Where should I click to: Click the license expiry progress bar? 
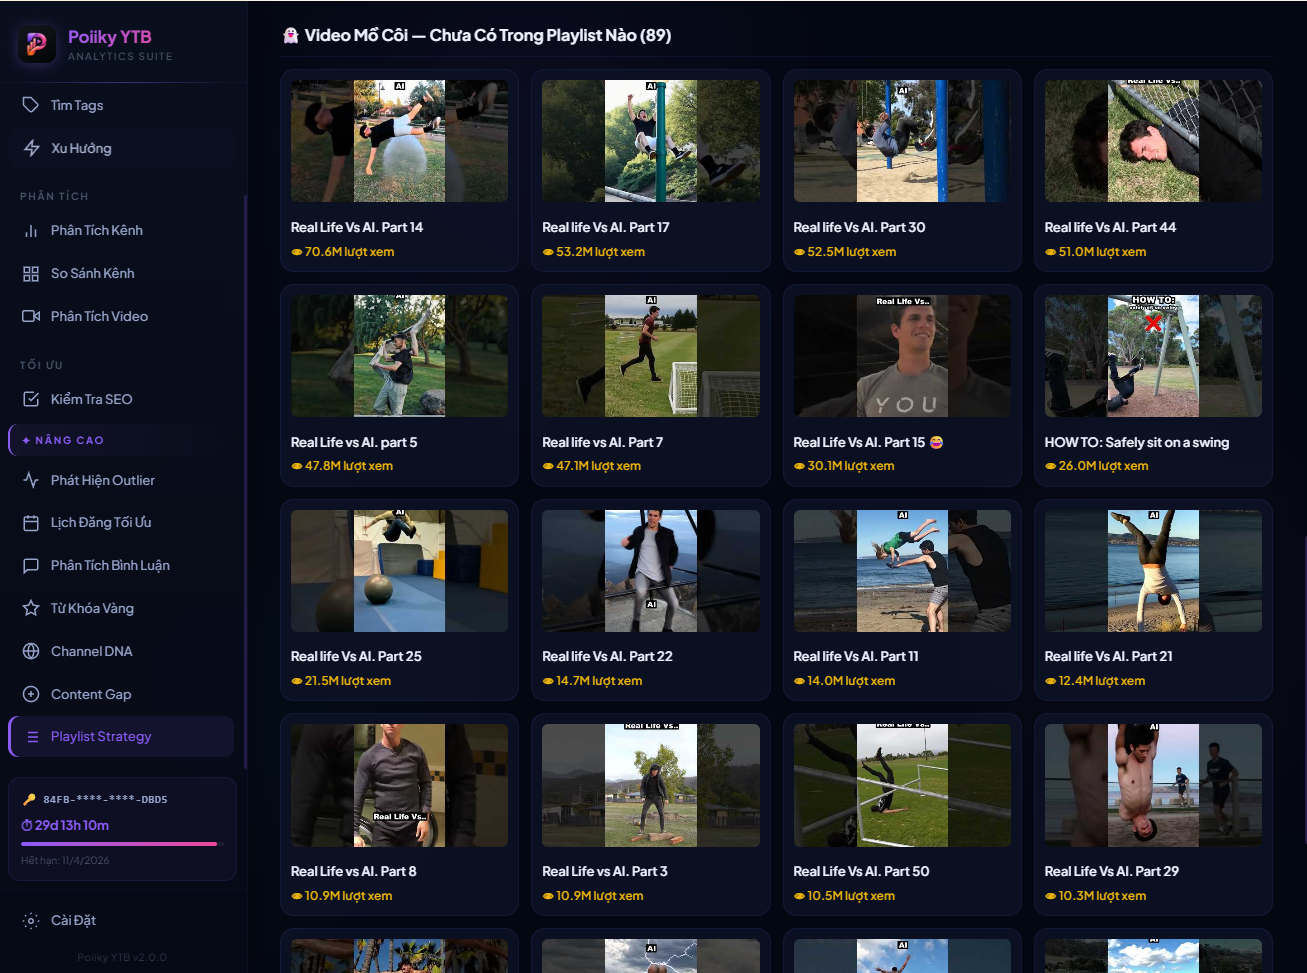click(x=119, y=844)
